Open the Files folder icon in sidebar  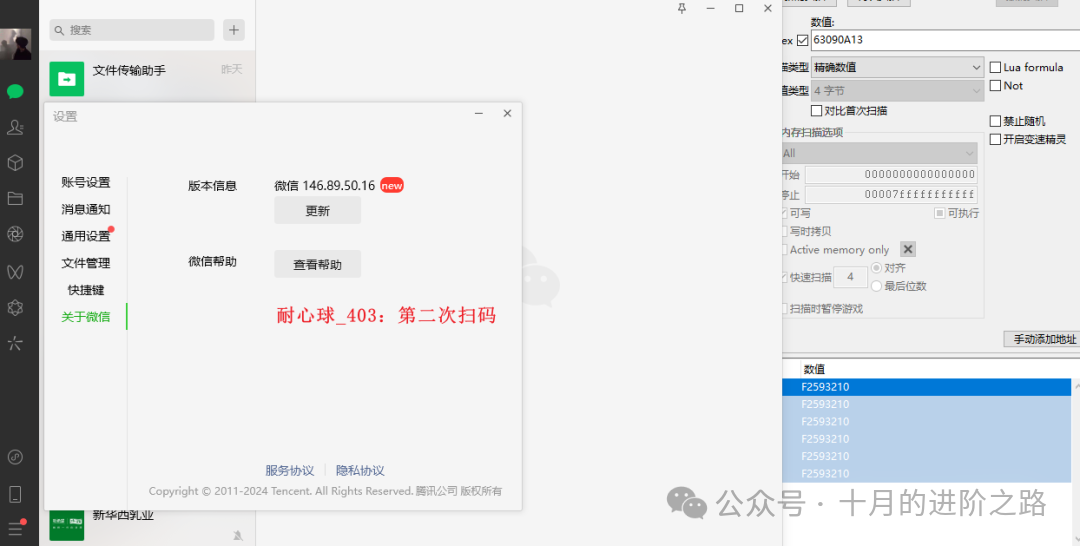click(x=15, y=199)
